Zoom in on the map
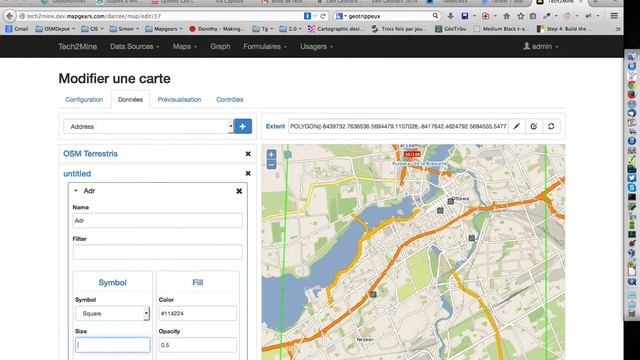Image resolution: width=640 pixels, height=360 pixels. [271, 154]
